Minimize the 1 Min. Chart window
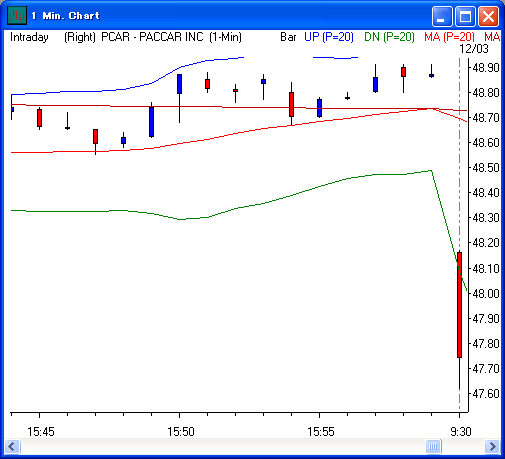The width and height of the screenshot is (505, 459). tap(441, 16)
